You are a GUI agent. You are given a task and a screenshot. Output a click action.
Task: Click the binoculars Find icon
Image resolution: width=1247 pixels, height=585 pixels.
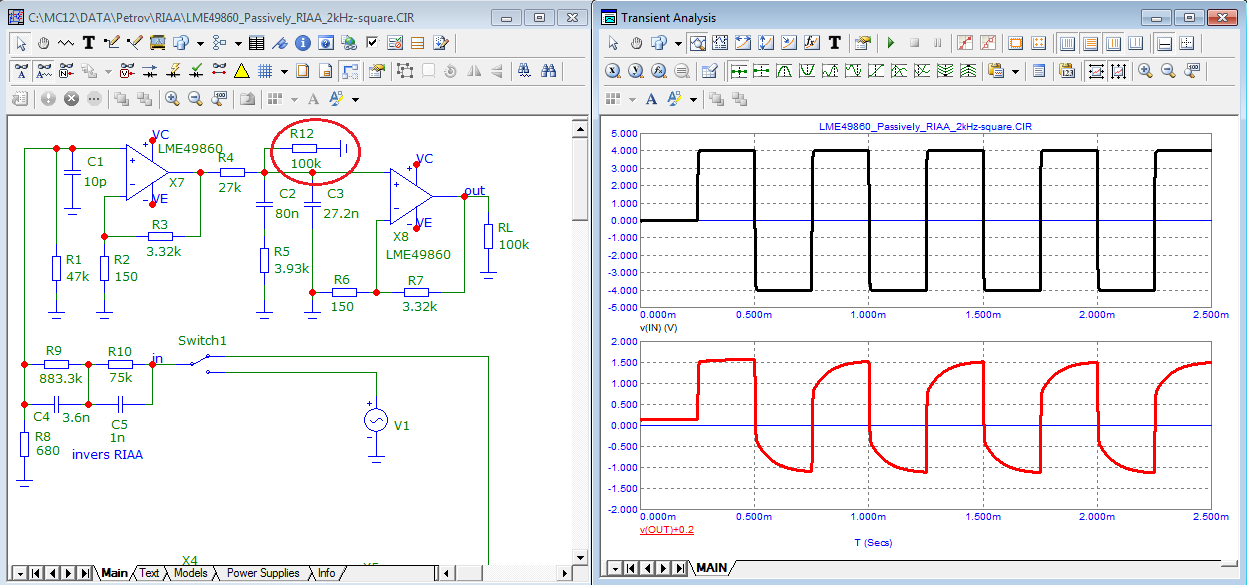point(549,71)
